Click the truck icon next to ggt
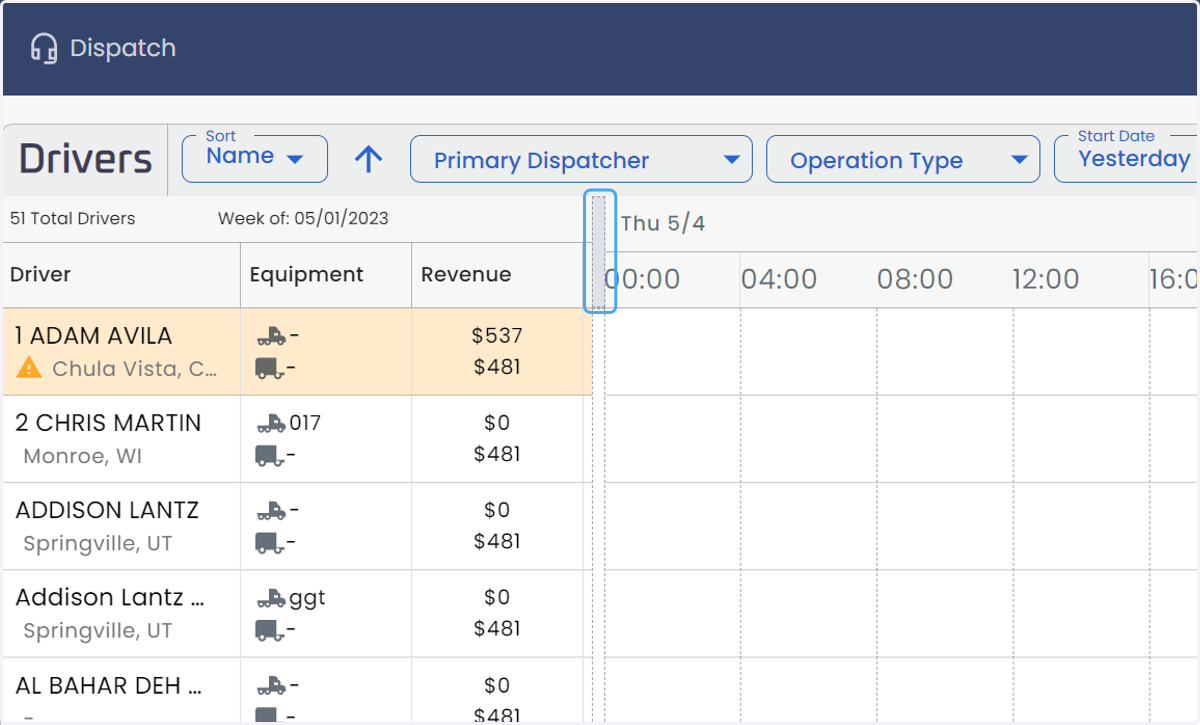 click(271, 598)
